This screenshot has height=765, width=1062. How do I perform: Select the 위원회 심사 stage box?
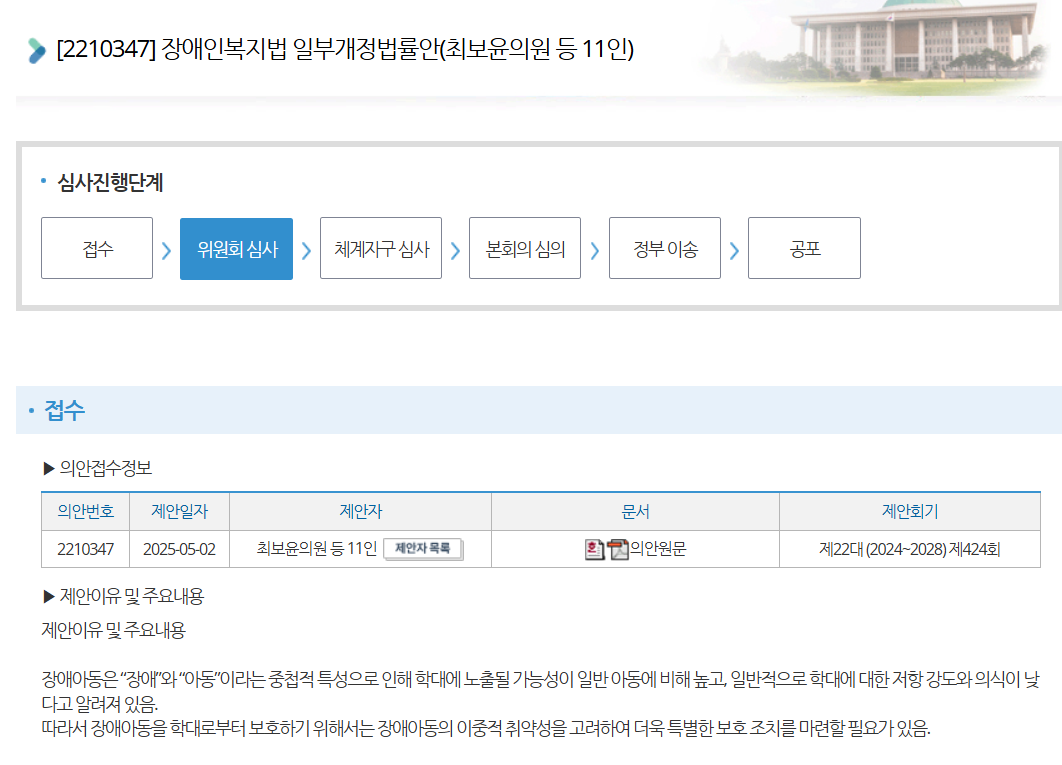pyautogui.click(x=236, y=248)
